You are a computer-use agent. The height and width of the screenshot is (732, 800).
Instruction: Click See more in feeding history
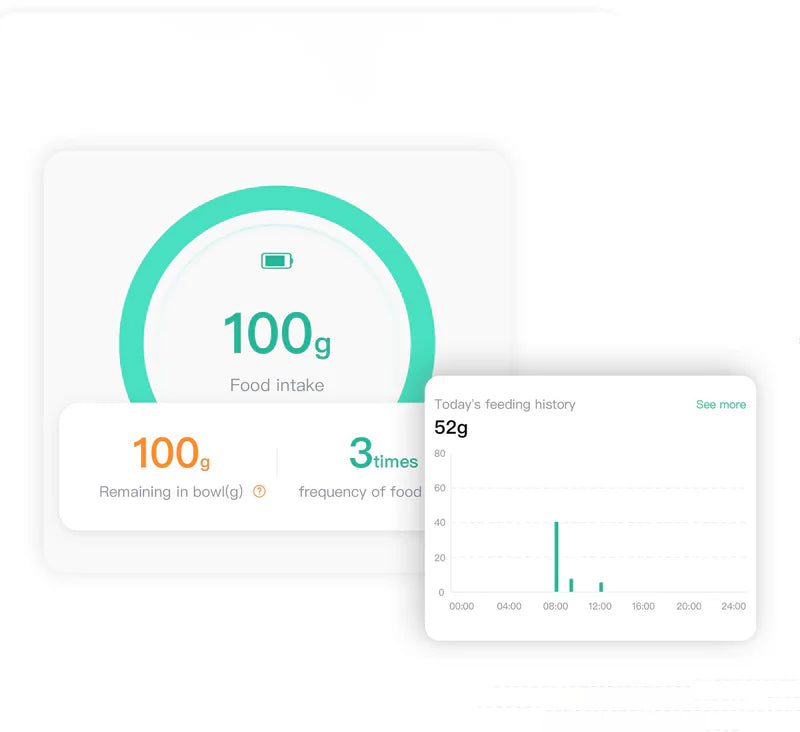[x=720, y=405]
